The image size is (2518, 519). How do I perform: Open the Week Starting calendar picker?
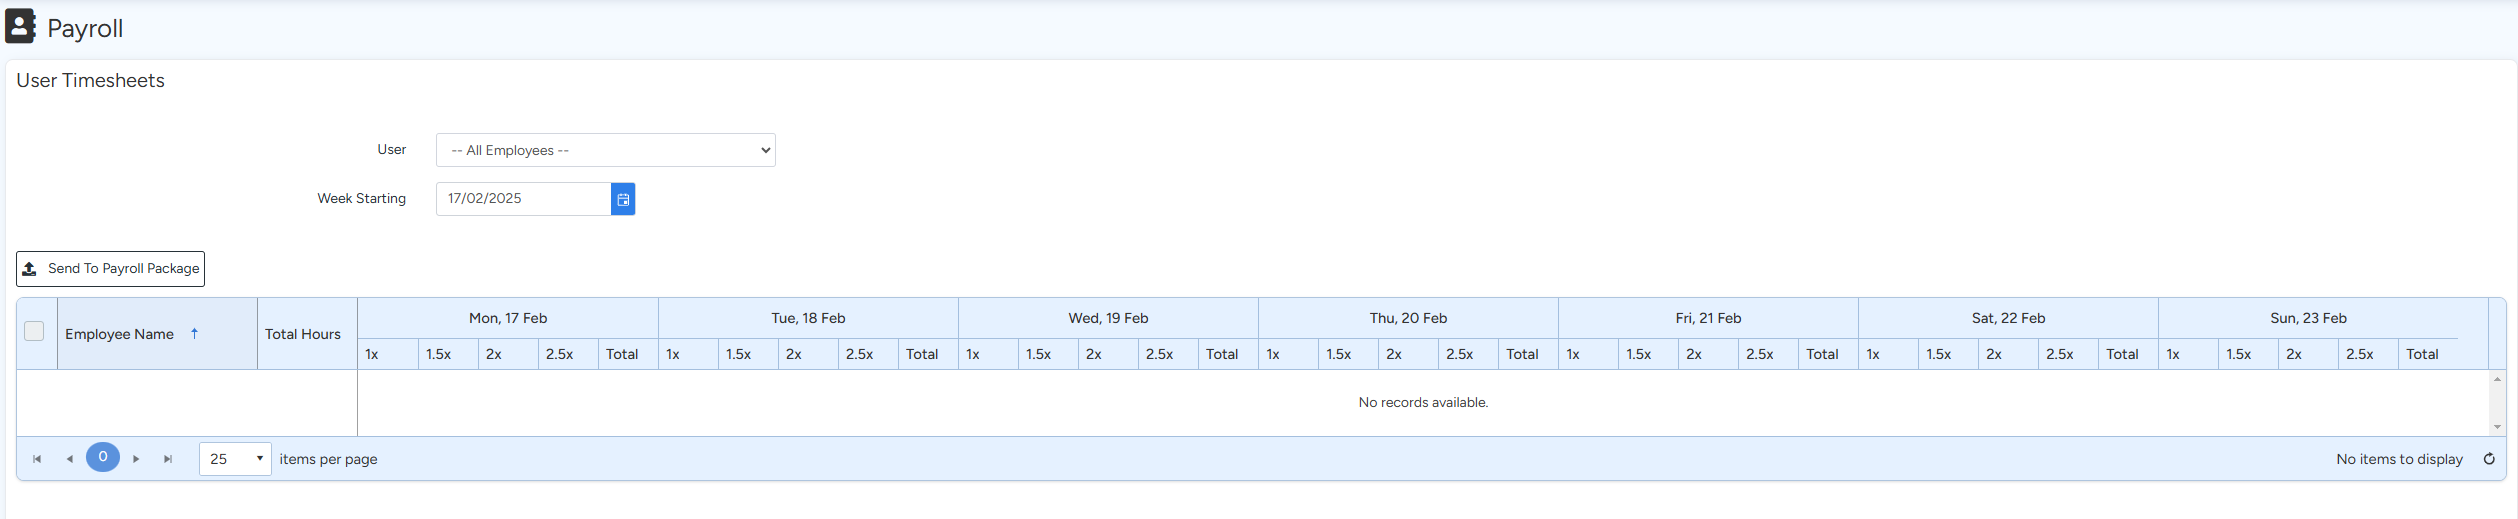click(622, 199)
